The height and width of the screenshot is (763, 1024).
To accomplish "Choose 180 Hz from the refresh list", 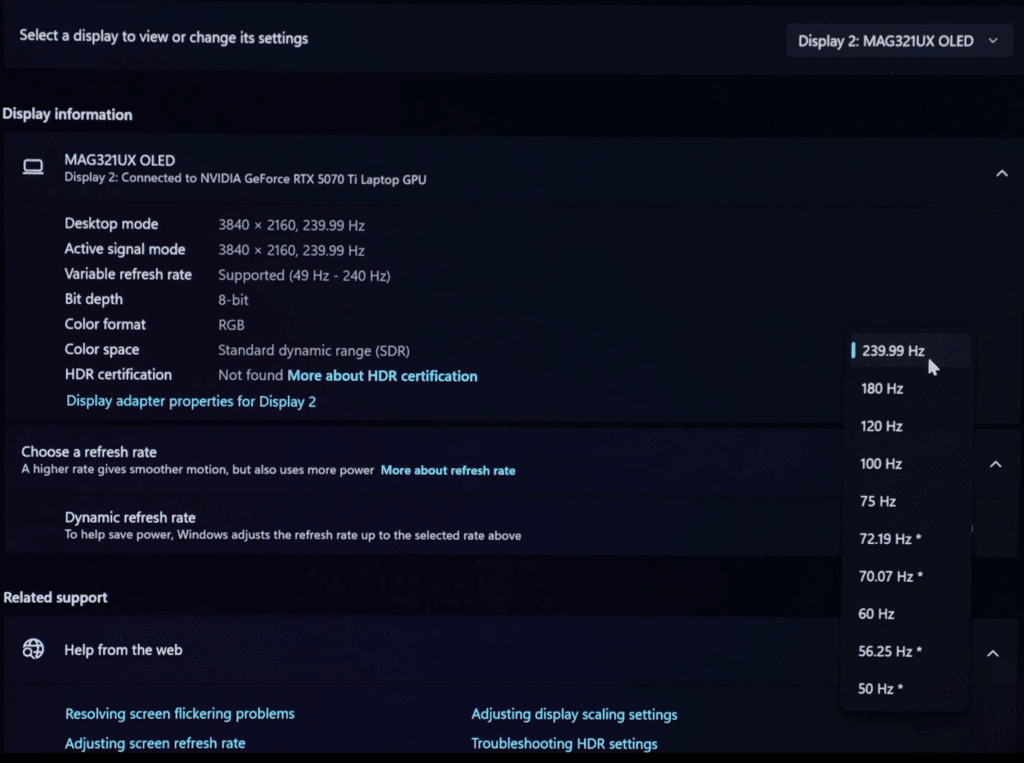I will pyautogui.click(x=882, y=388).
